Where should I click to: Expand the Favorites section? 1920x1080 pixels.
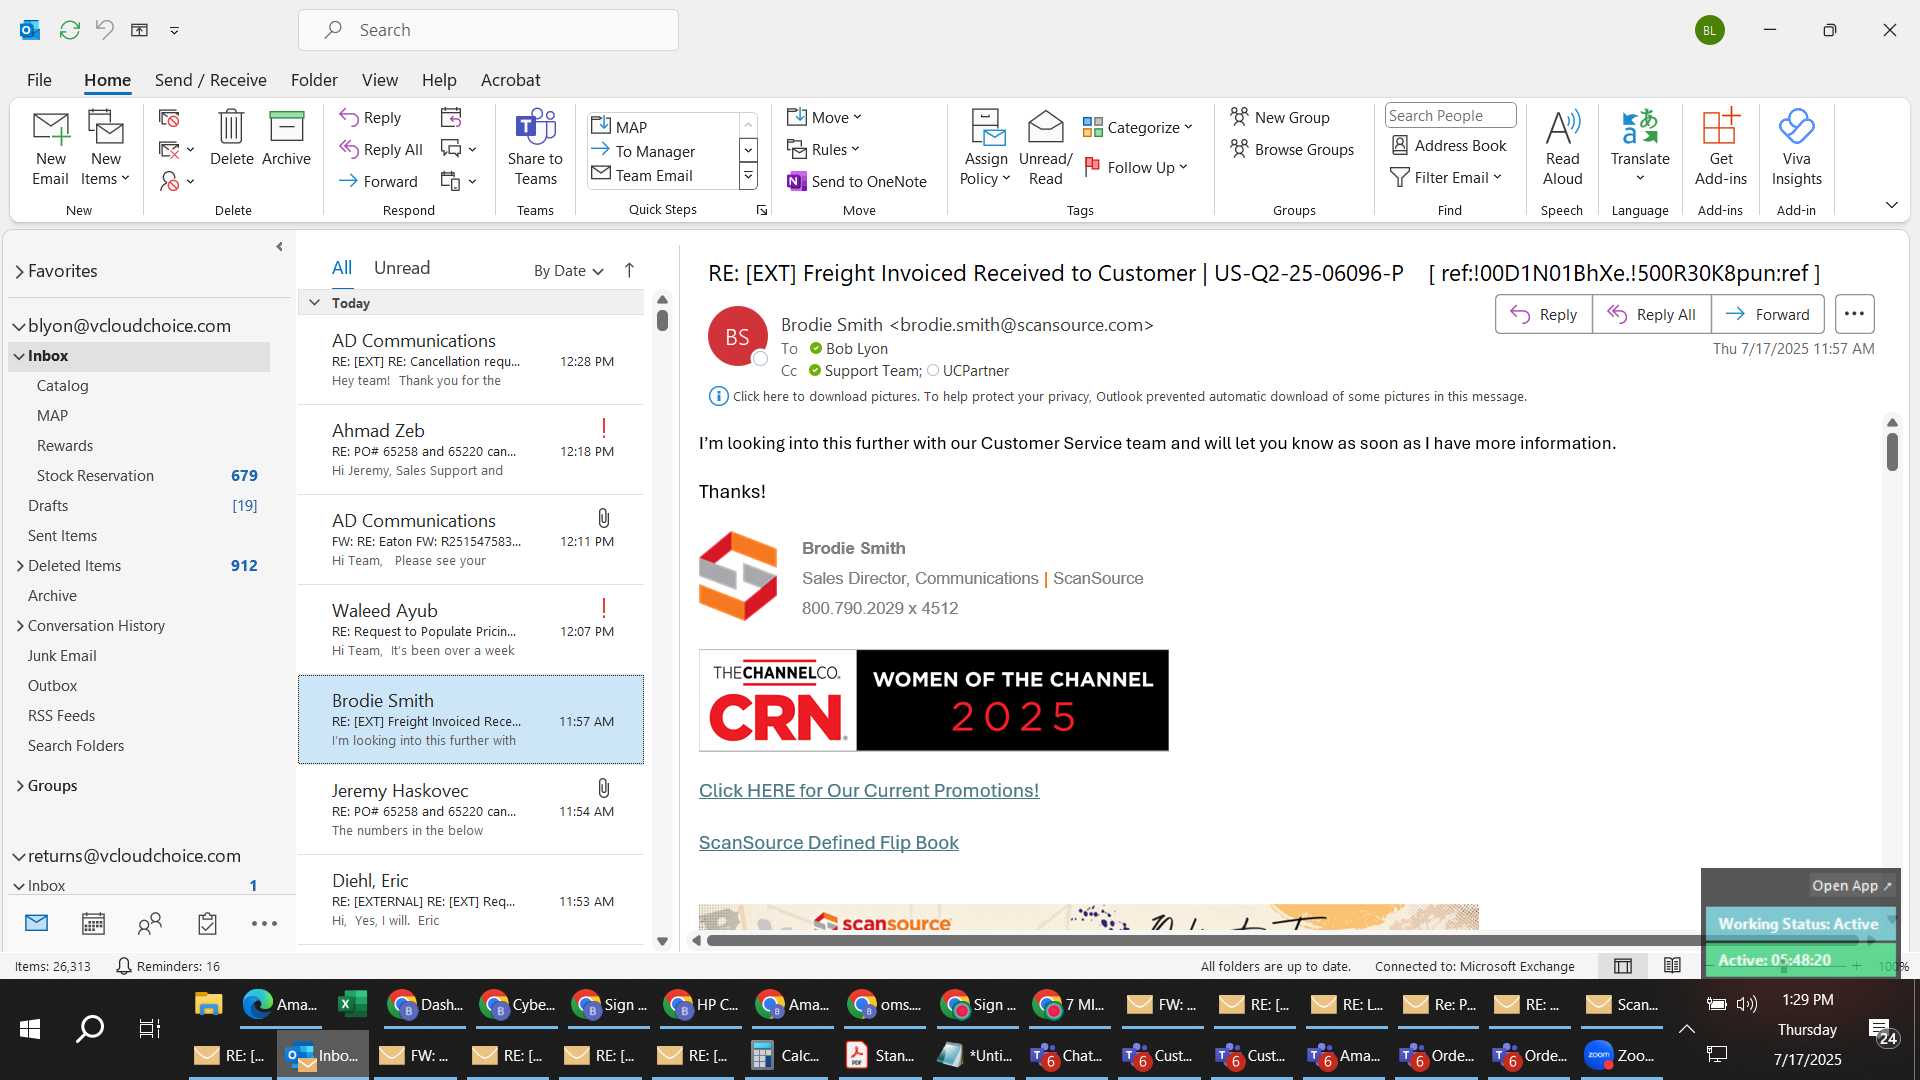pos(19,271)
